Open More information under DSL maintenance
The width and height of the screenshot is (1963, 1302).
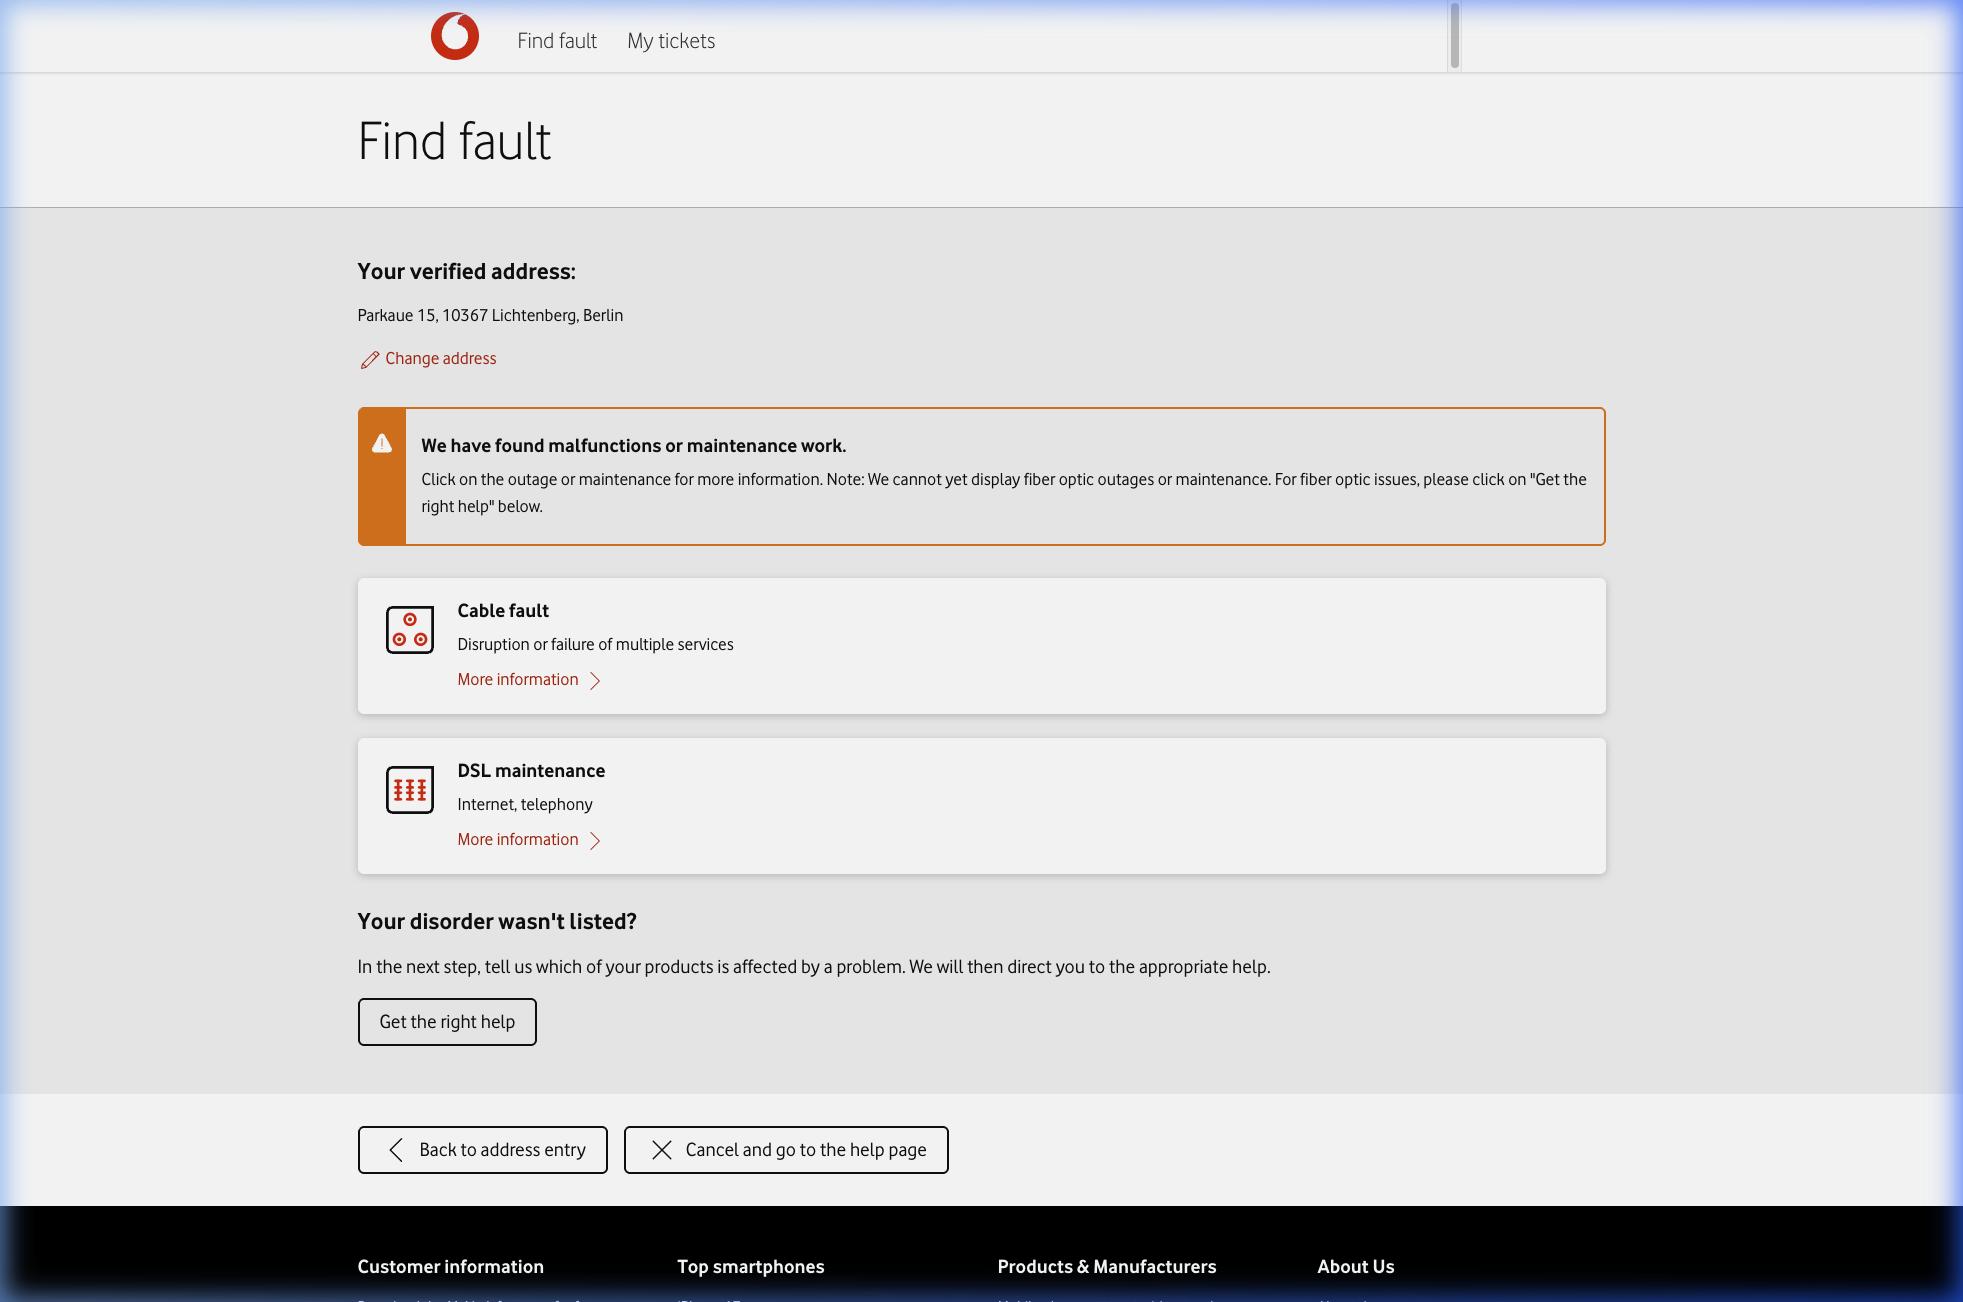pyautogui.click(x=518, y=840)
